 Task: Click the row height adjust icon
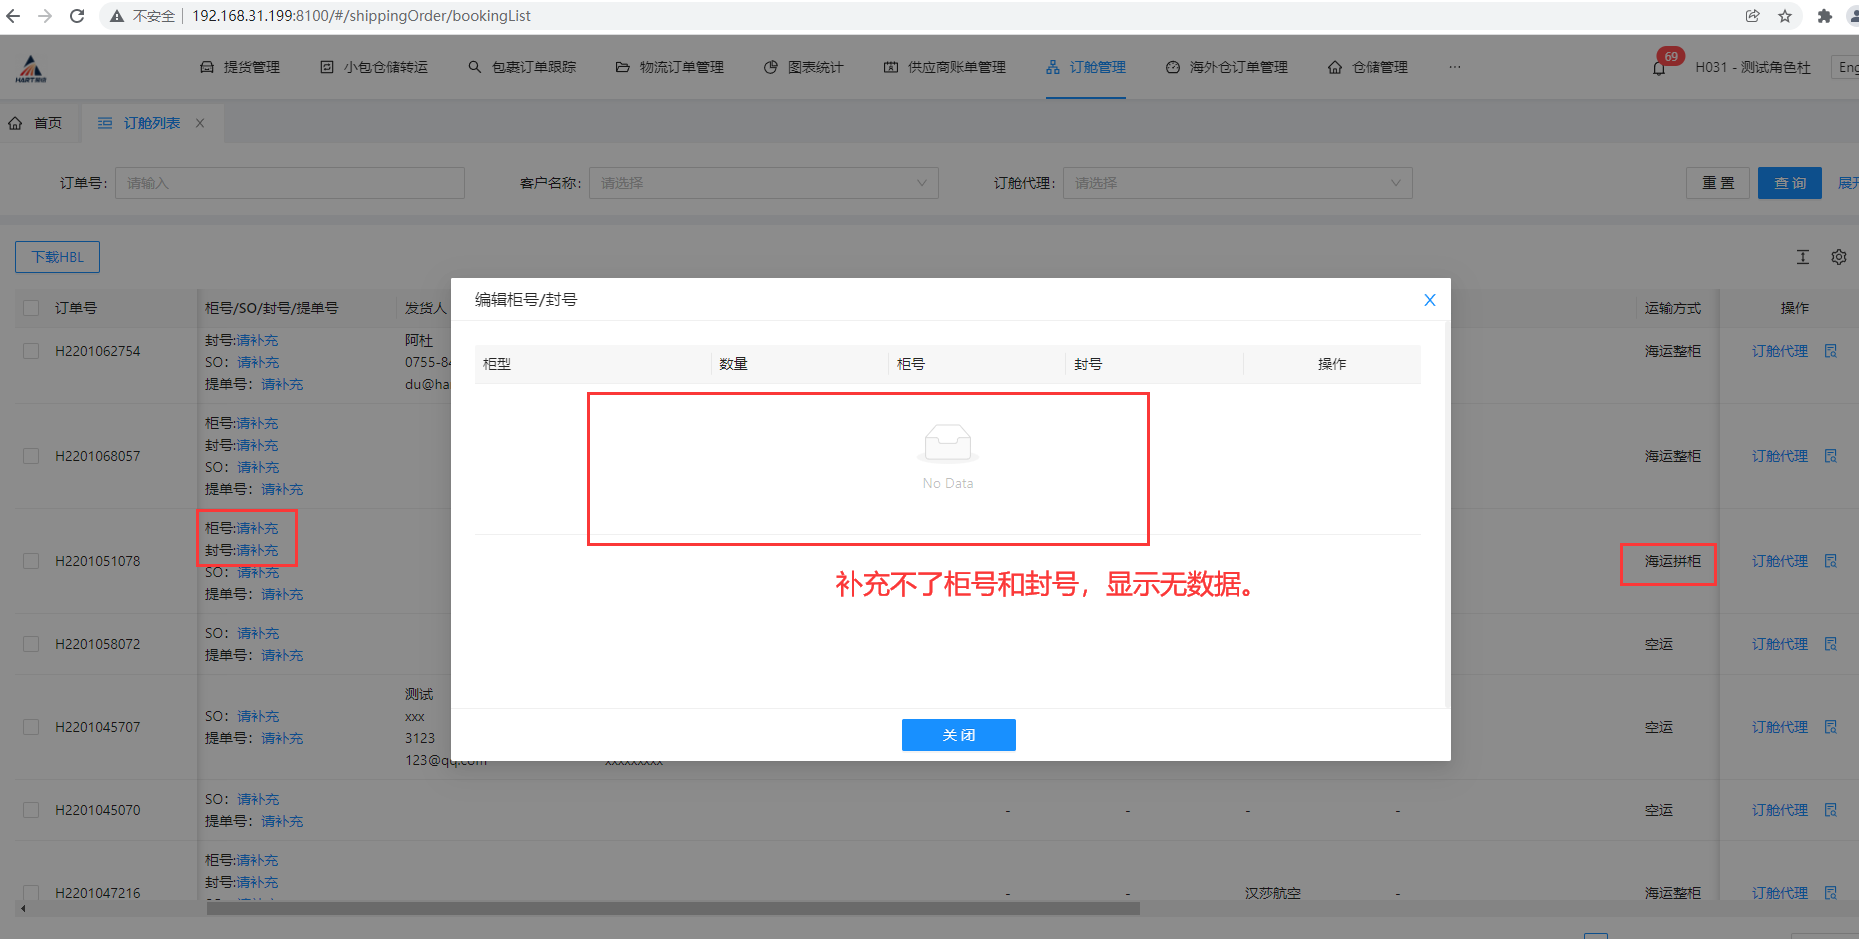click(1802, 257)
